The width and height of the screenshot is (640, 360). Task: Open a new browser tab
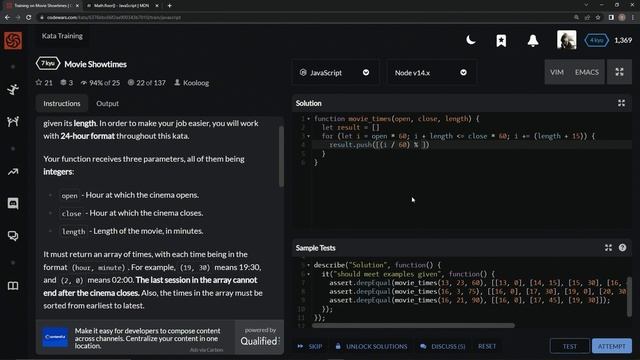click(169, 6)
